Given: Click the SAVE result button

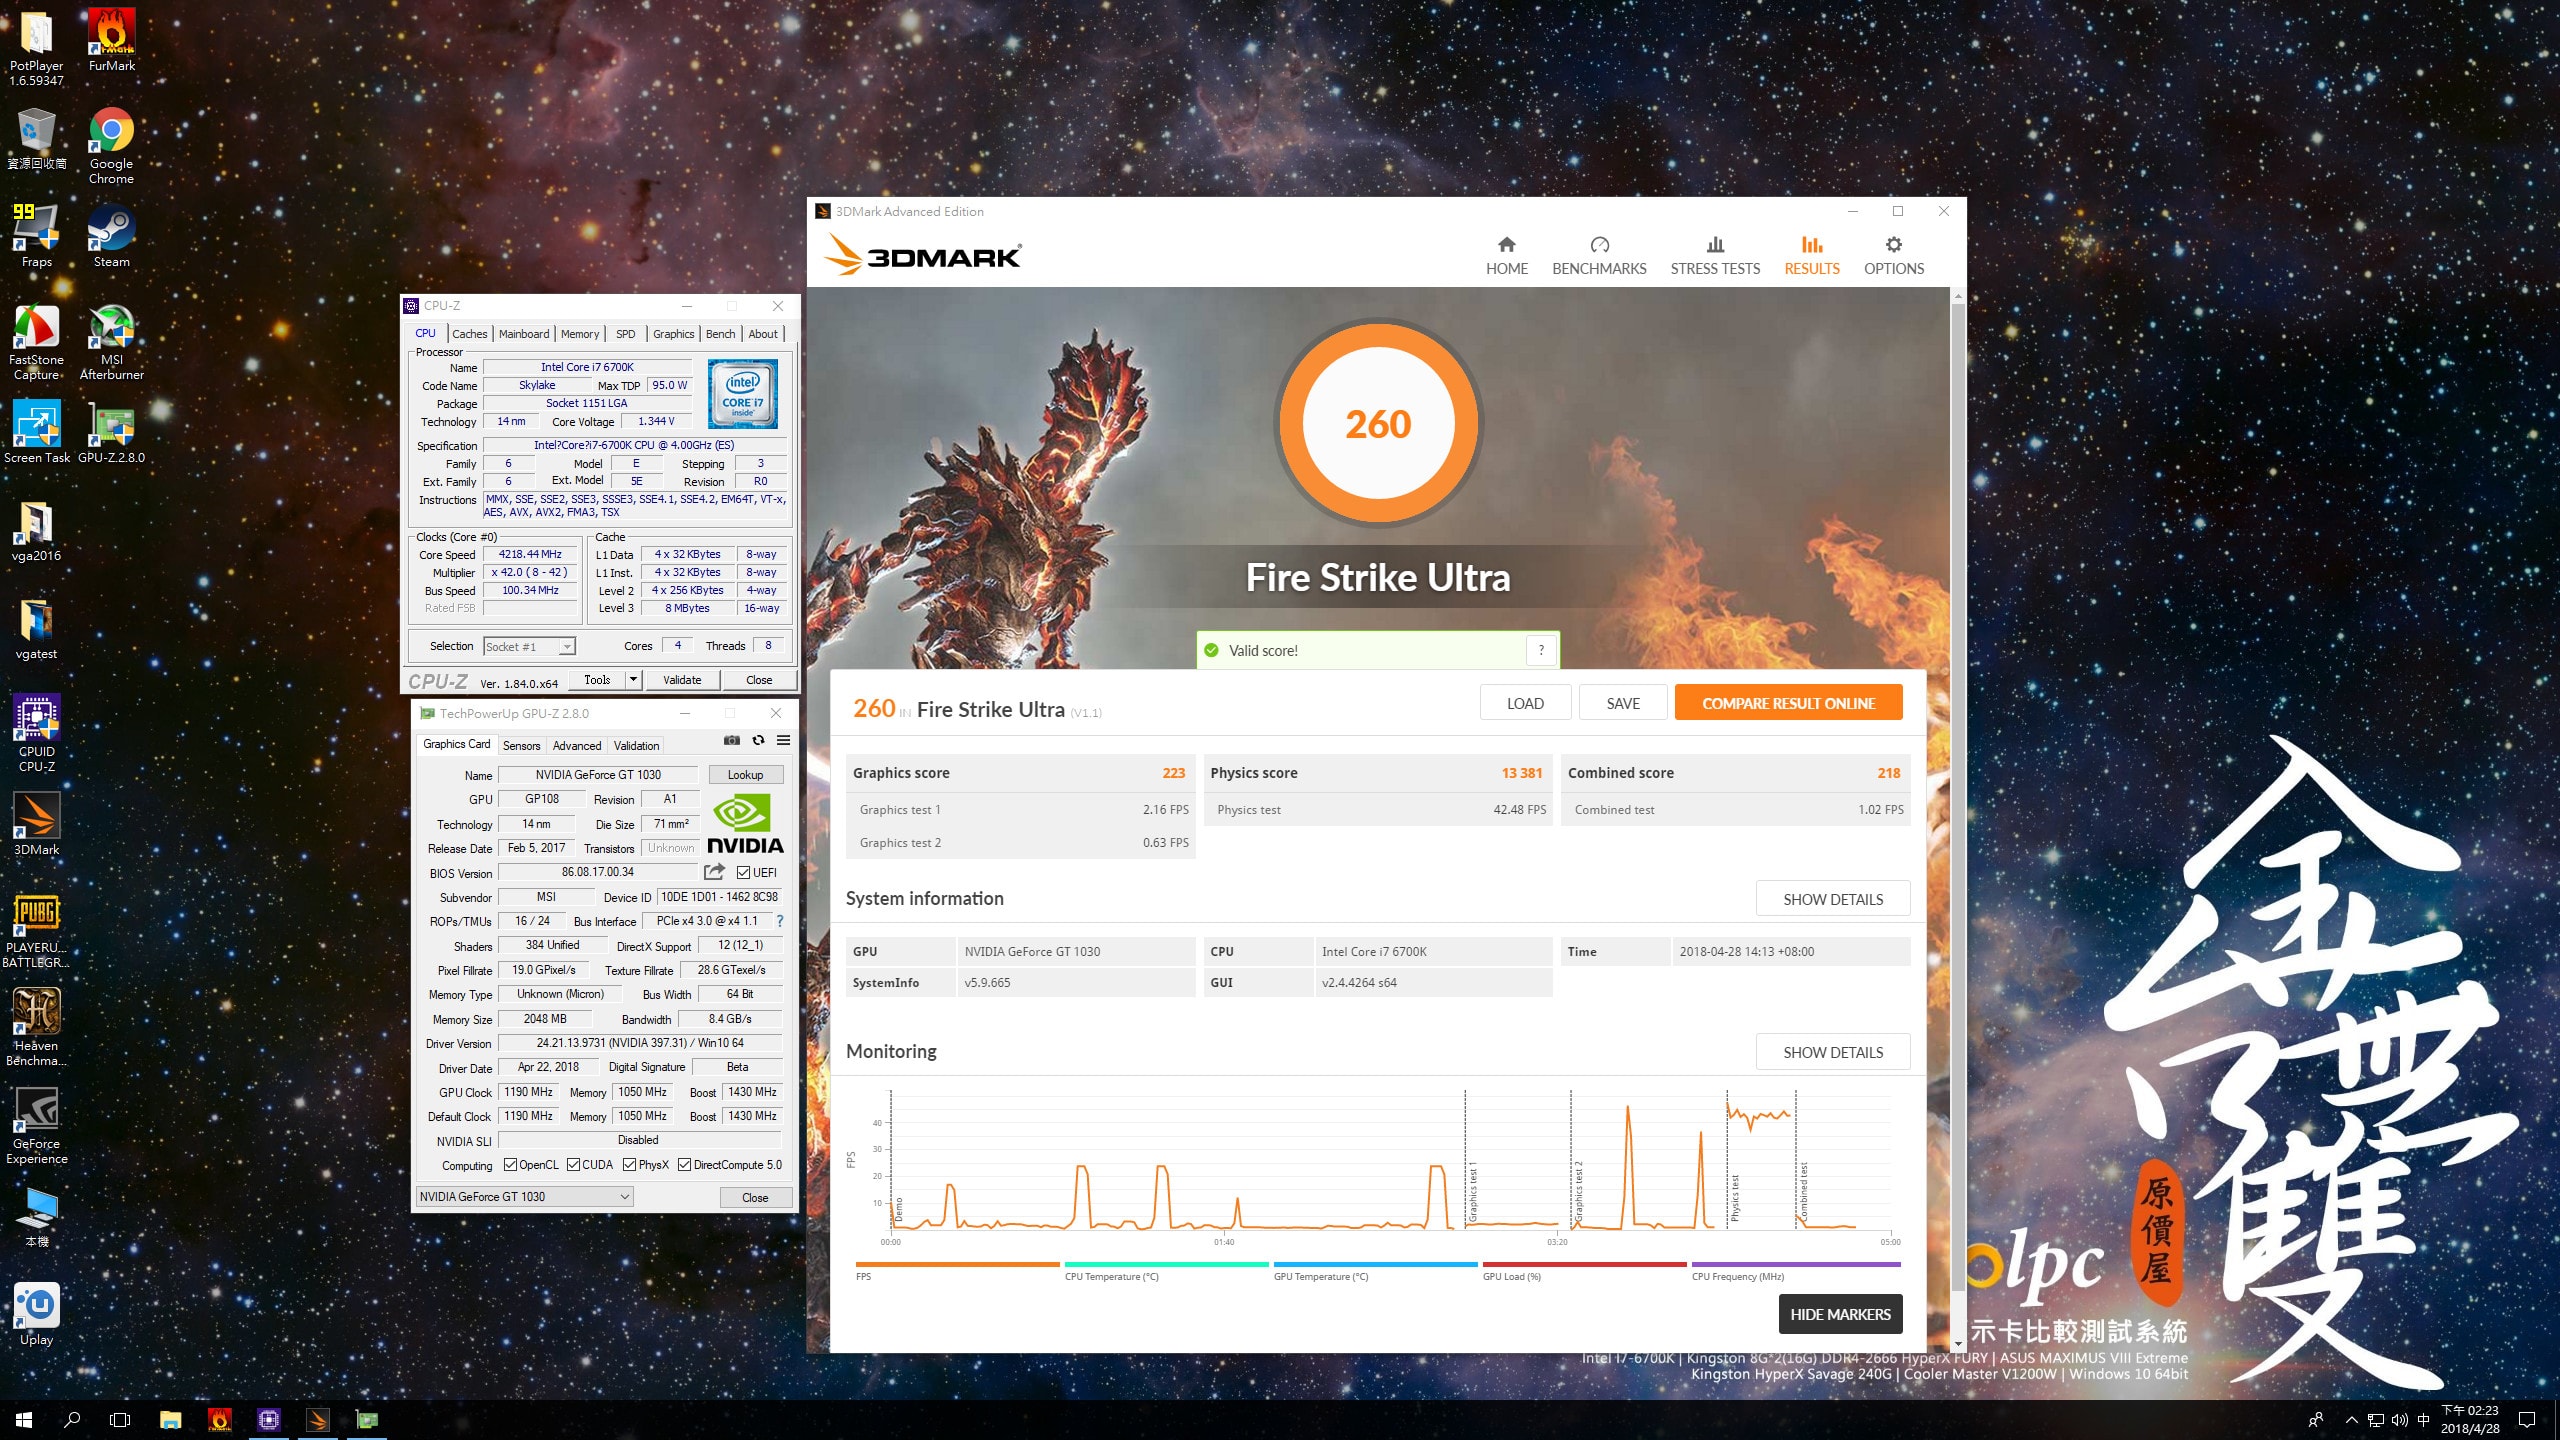Looking at the screenshot, I should tap(1623, 703).
